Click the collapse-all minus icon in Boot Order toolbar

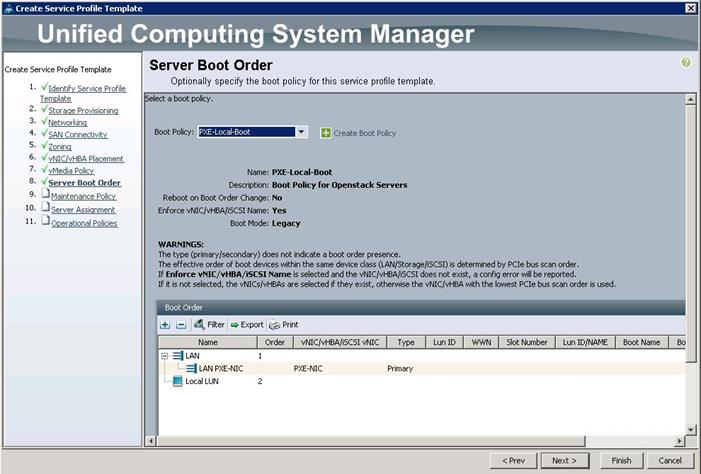coord(181,325)
